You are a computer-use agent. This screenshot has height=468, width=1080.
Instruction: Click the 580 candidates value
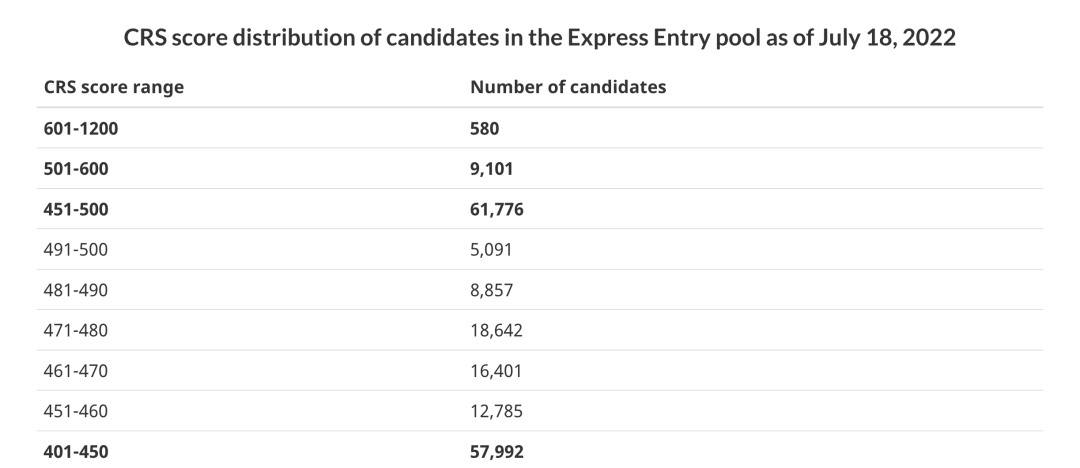click(484, 128)
